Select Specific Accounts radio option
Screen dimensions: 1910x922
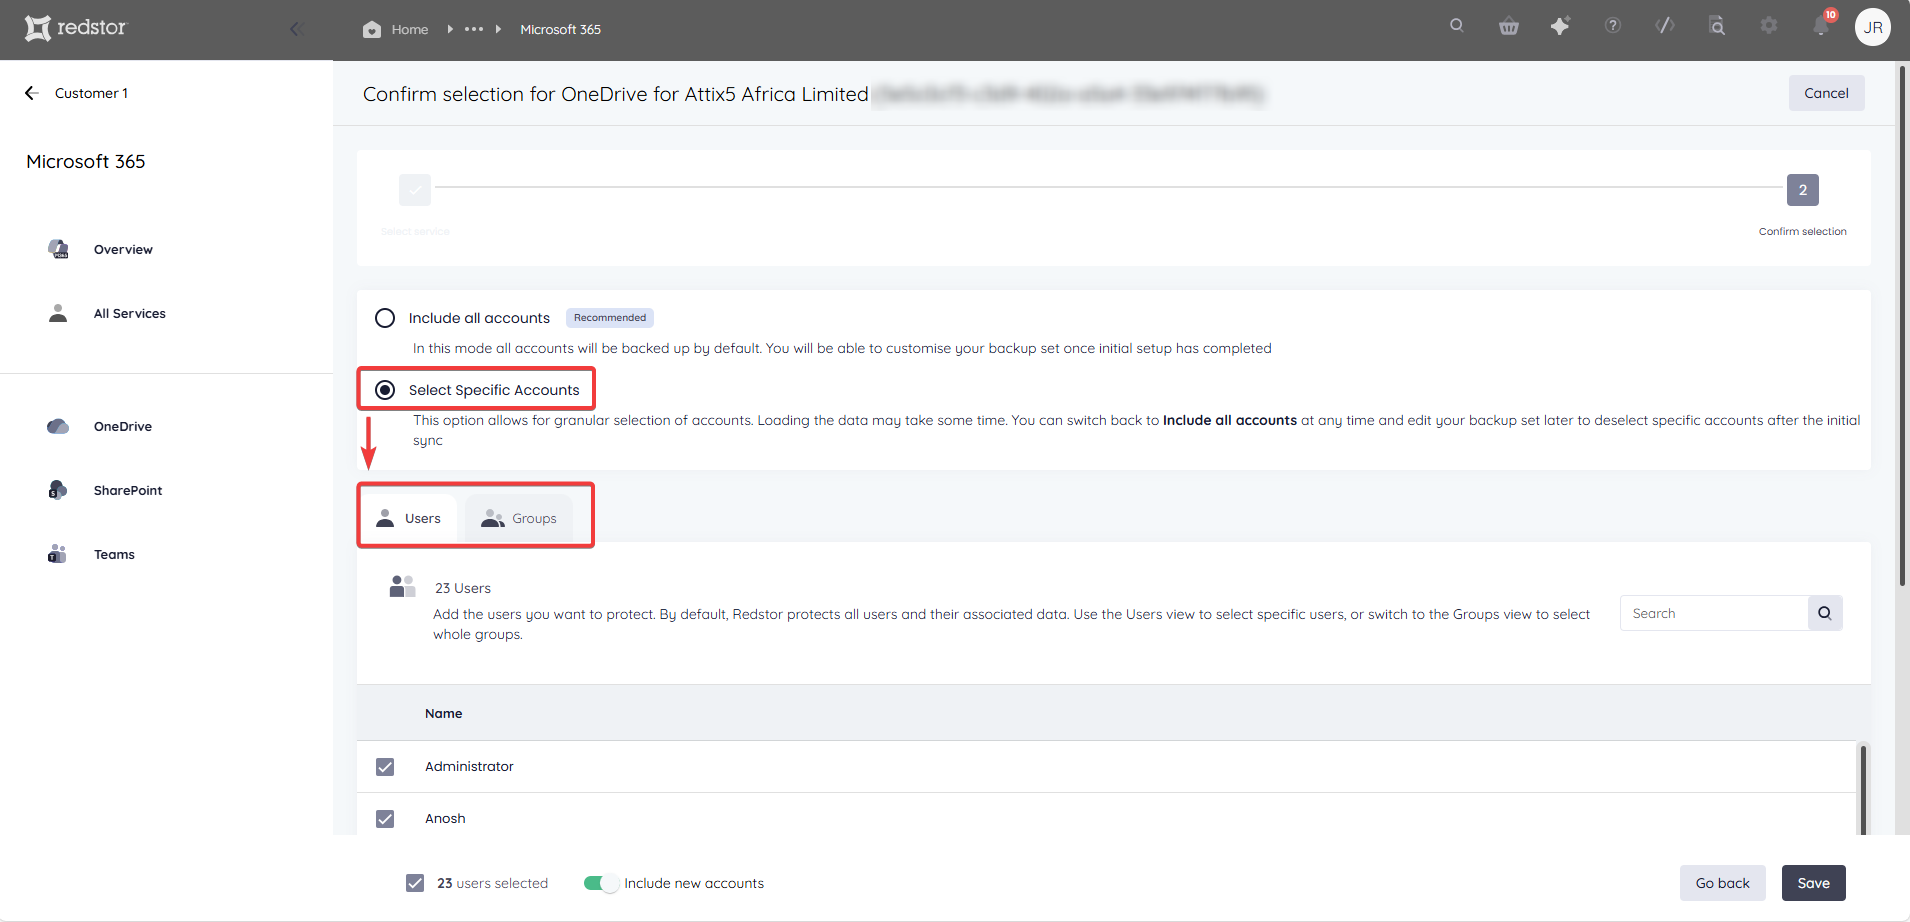pyautogui.click(x=385, y=390)
